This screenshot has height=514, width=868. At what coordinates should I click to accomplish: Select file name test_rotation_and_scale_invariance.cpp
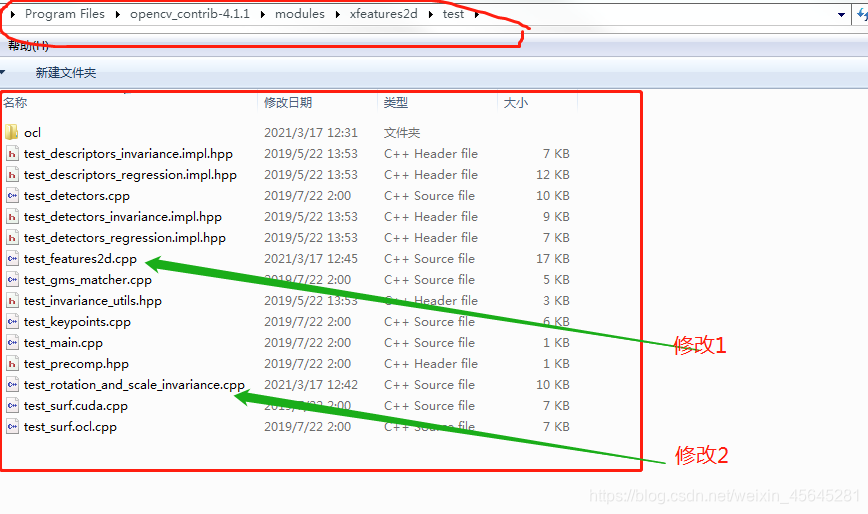pos(134,385)
